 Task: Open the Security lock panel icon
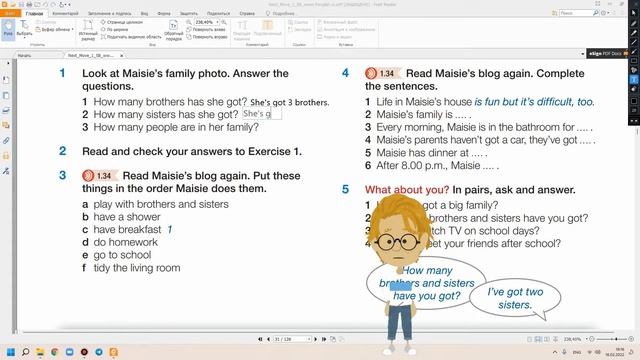pyautogui.click(x=6, y=156)
